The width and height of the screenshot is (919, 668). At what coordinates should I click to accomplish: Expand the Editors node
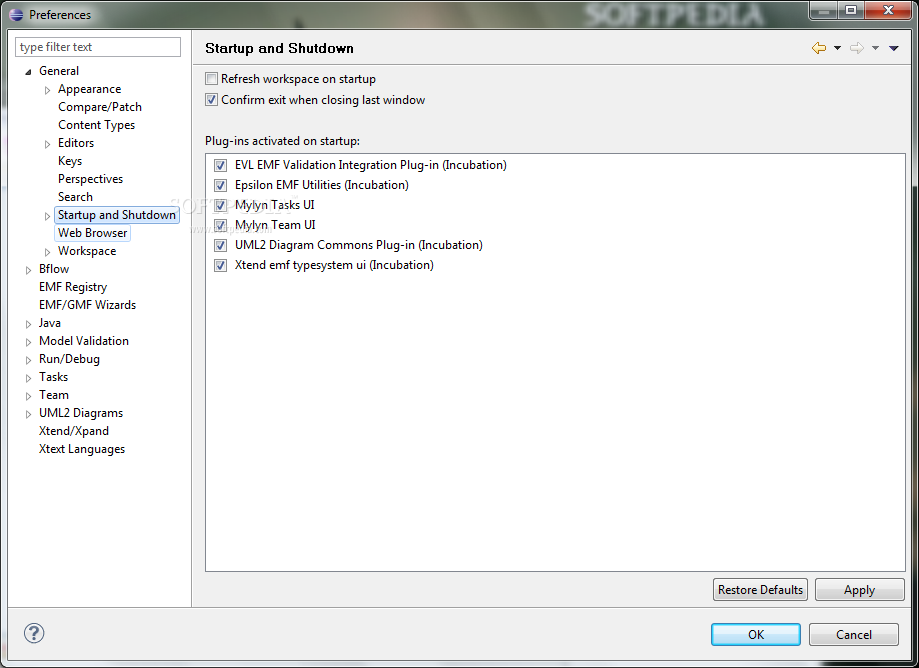click(47, 144)
